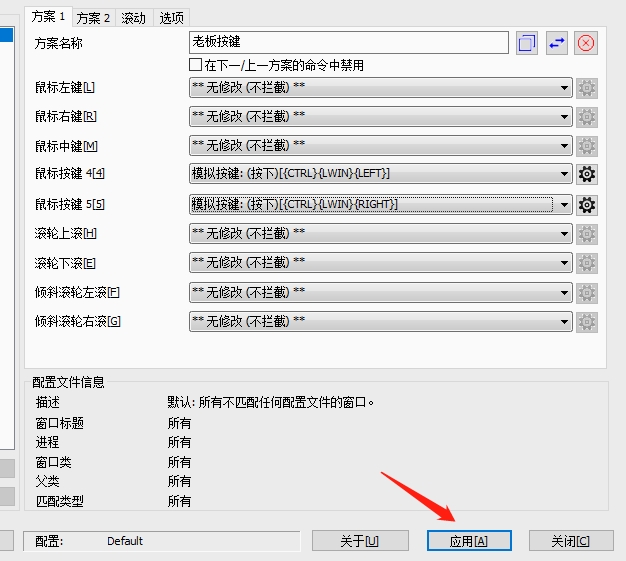Click the red circle X reset icon
Screen dimensions: 626x561
coord(586,43)
